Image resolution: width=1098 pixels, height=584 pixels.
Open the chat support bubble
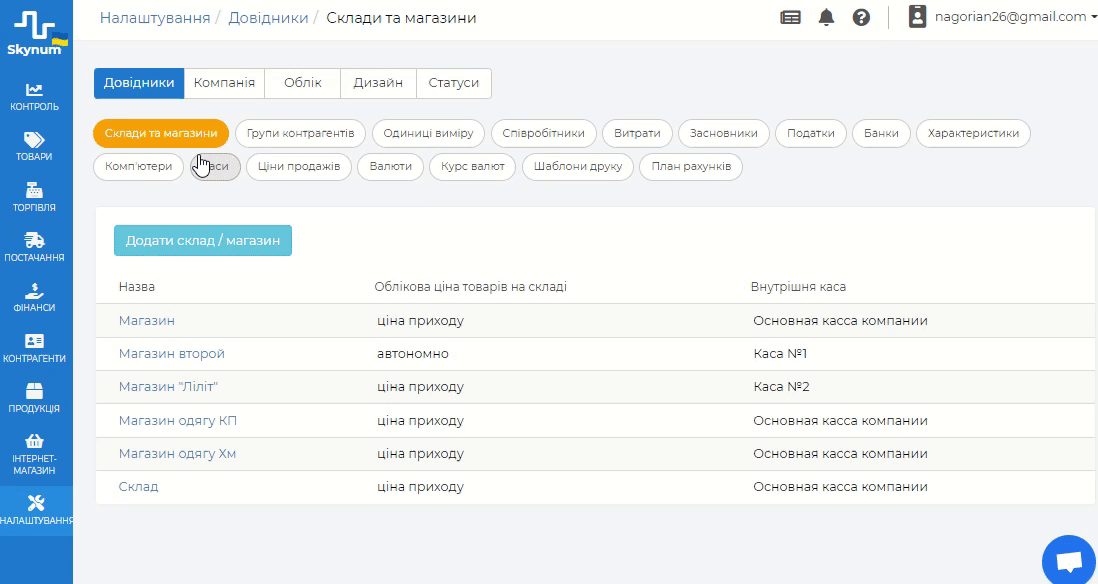[x=1068, y=562]
